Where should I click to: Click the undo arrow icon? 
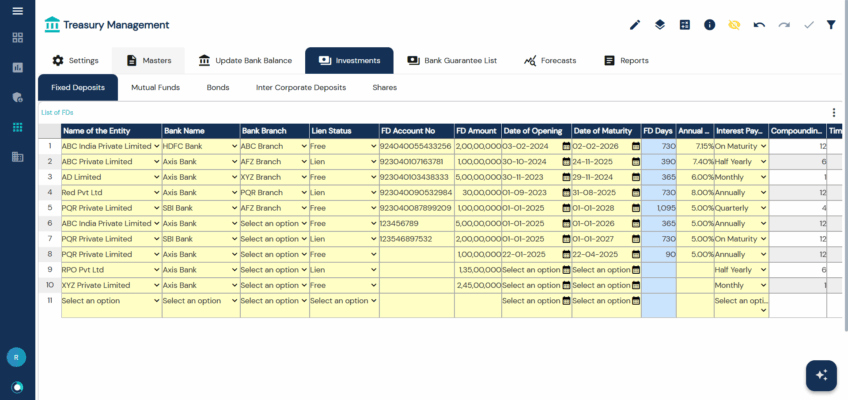[759, 25]
